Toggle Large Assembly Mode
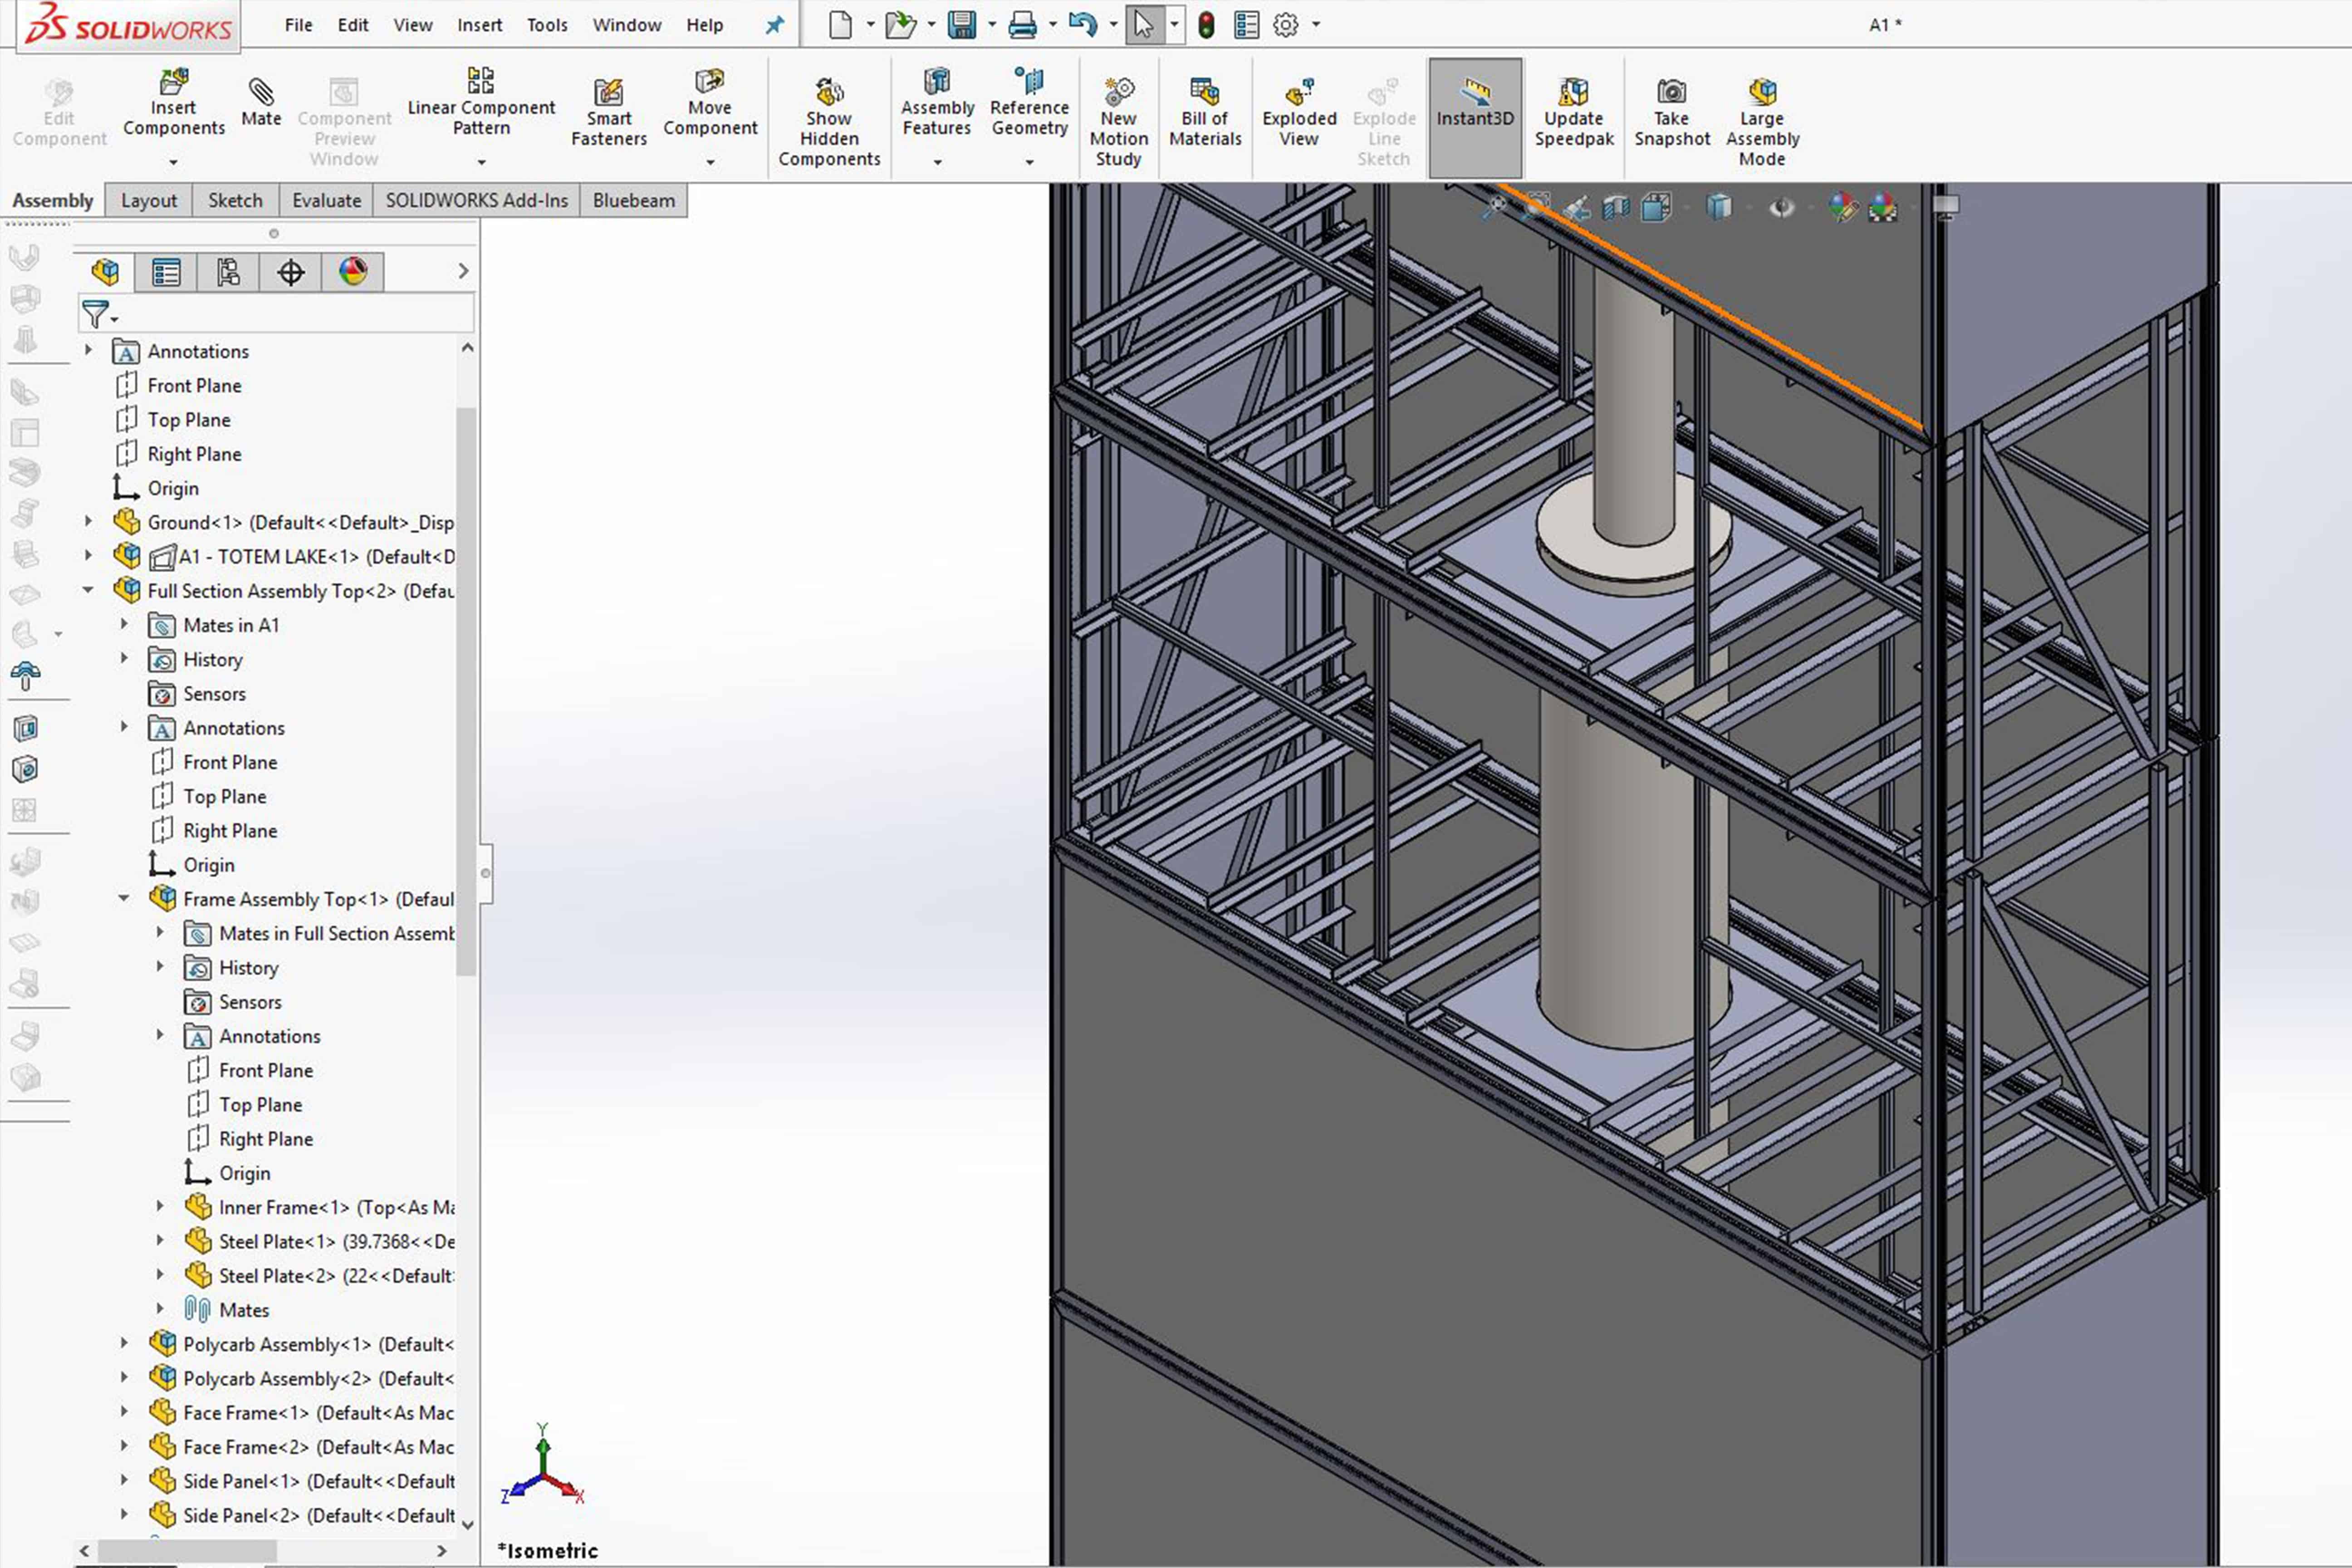Image resolution: width=2352 pixels, height=1568 pixels. coord(1762,122)
